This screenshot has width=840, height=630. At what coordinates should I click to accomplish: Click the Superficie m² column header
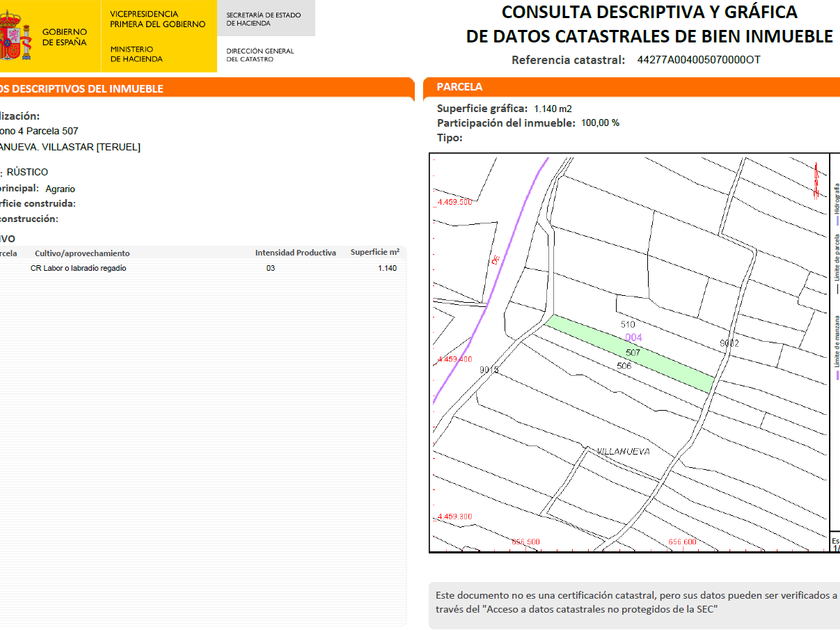point(375,252)
